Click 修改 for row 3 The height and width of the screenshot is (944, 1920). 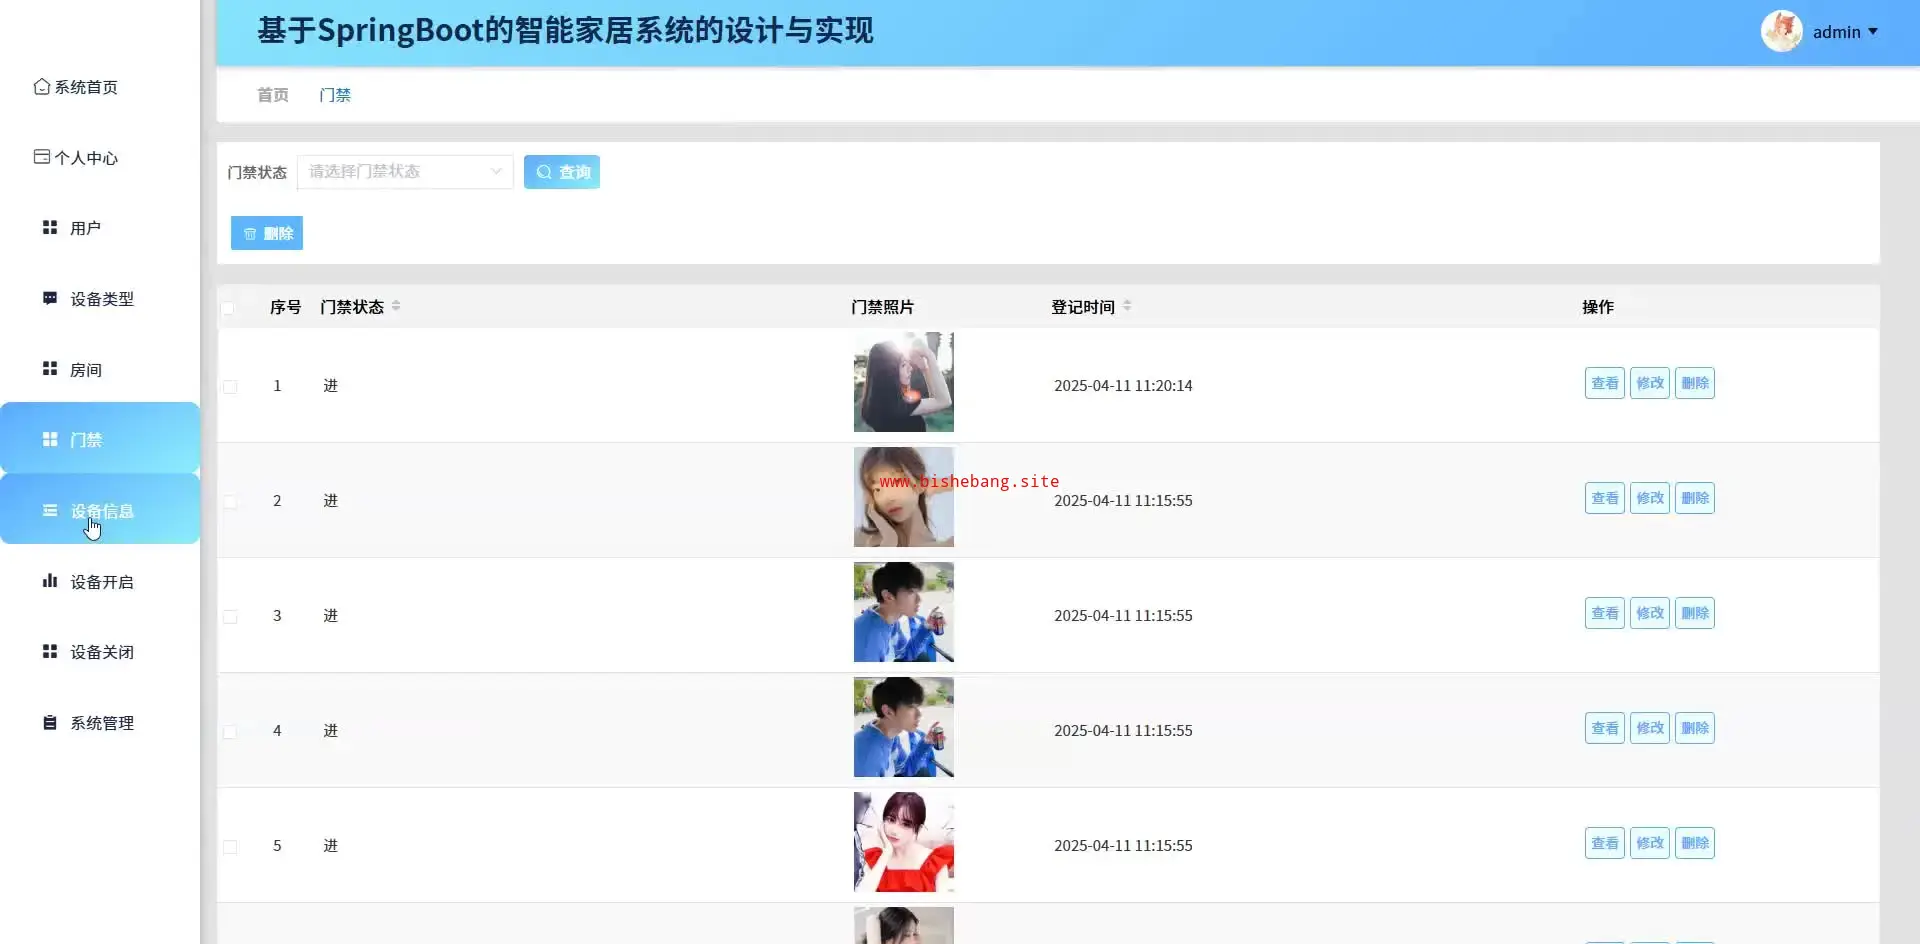point(1650,613)
